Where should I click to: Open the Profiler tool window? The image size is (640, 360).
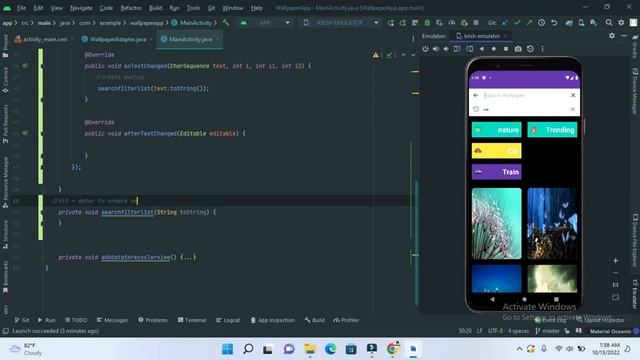click(x=346, y=320)
